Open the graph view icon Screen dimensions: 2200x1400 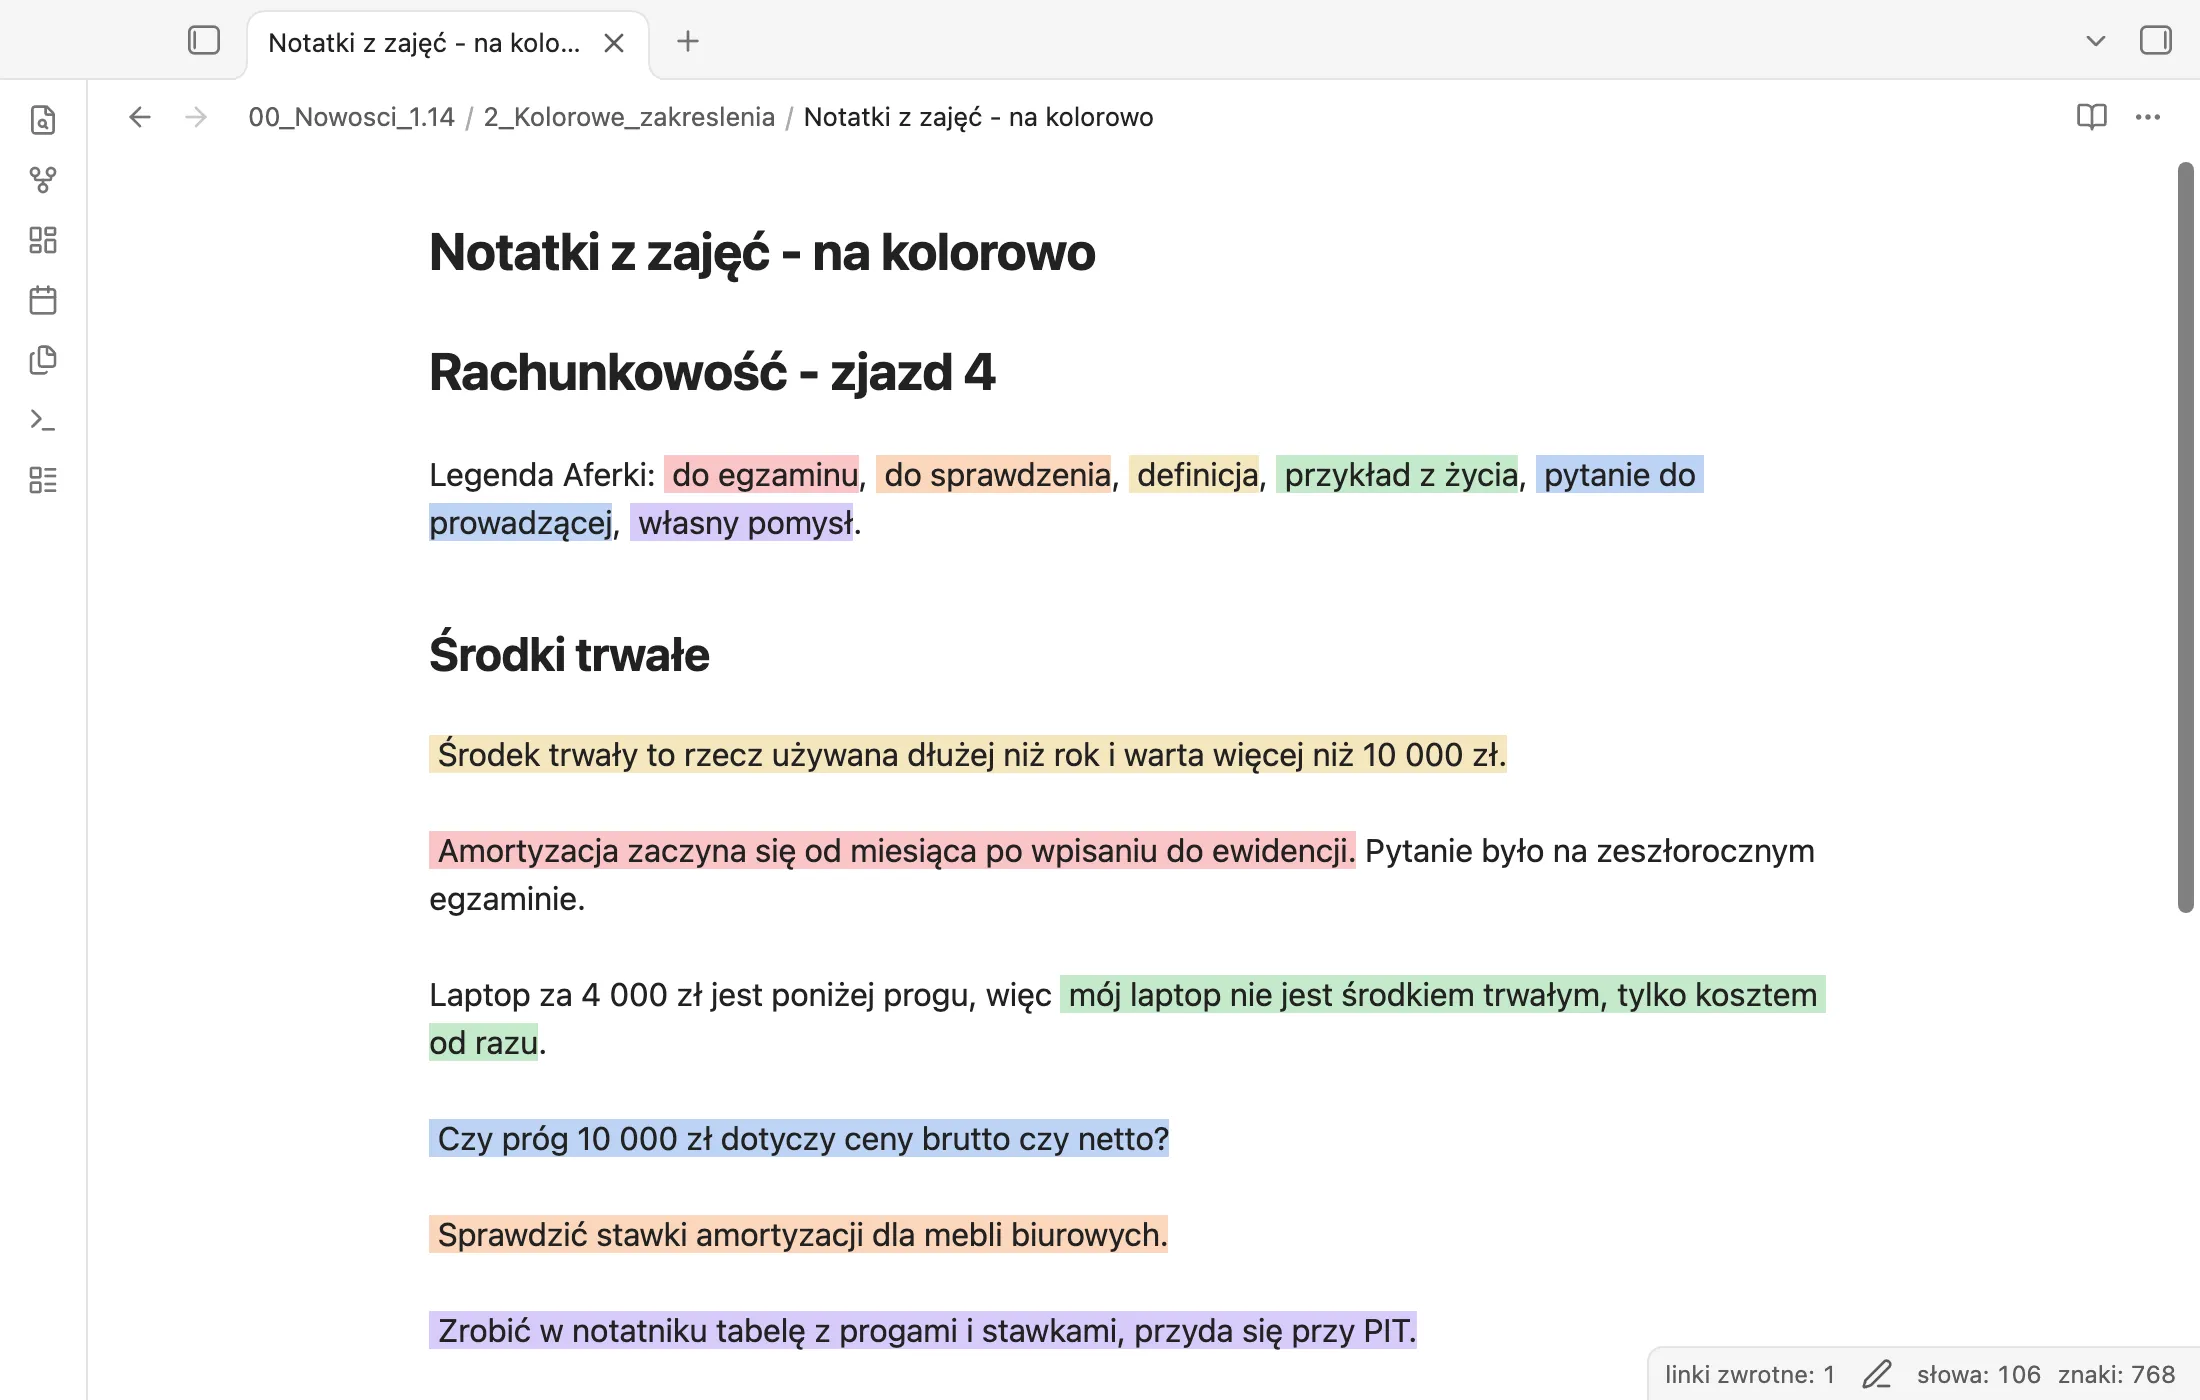click(43, 180)
